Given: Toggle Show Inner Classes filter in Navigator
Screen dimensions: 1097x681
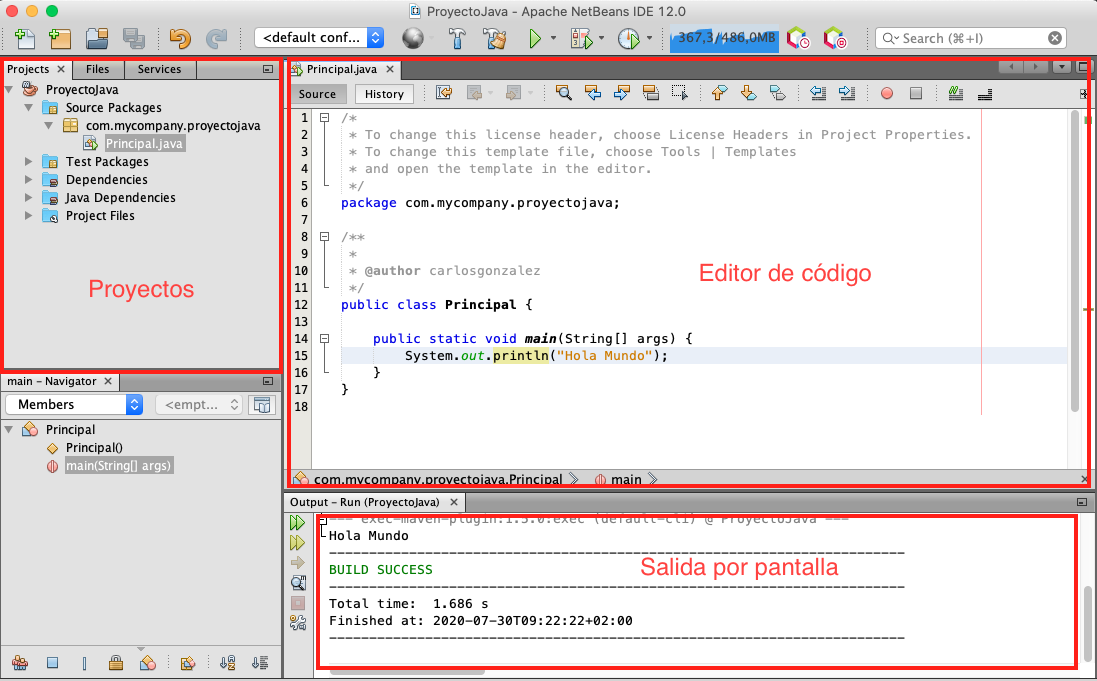Looking at the screenshot, I should coord(148,663).
